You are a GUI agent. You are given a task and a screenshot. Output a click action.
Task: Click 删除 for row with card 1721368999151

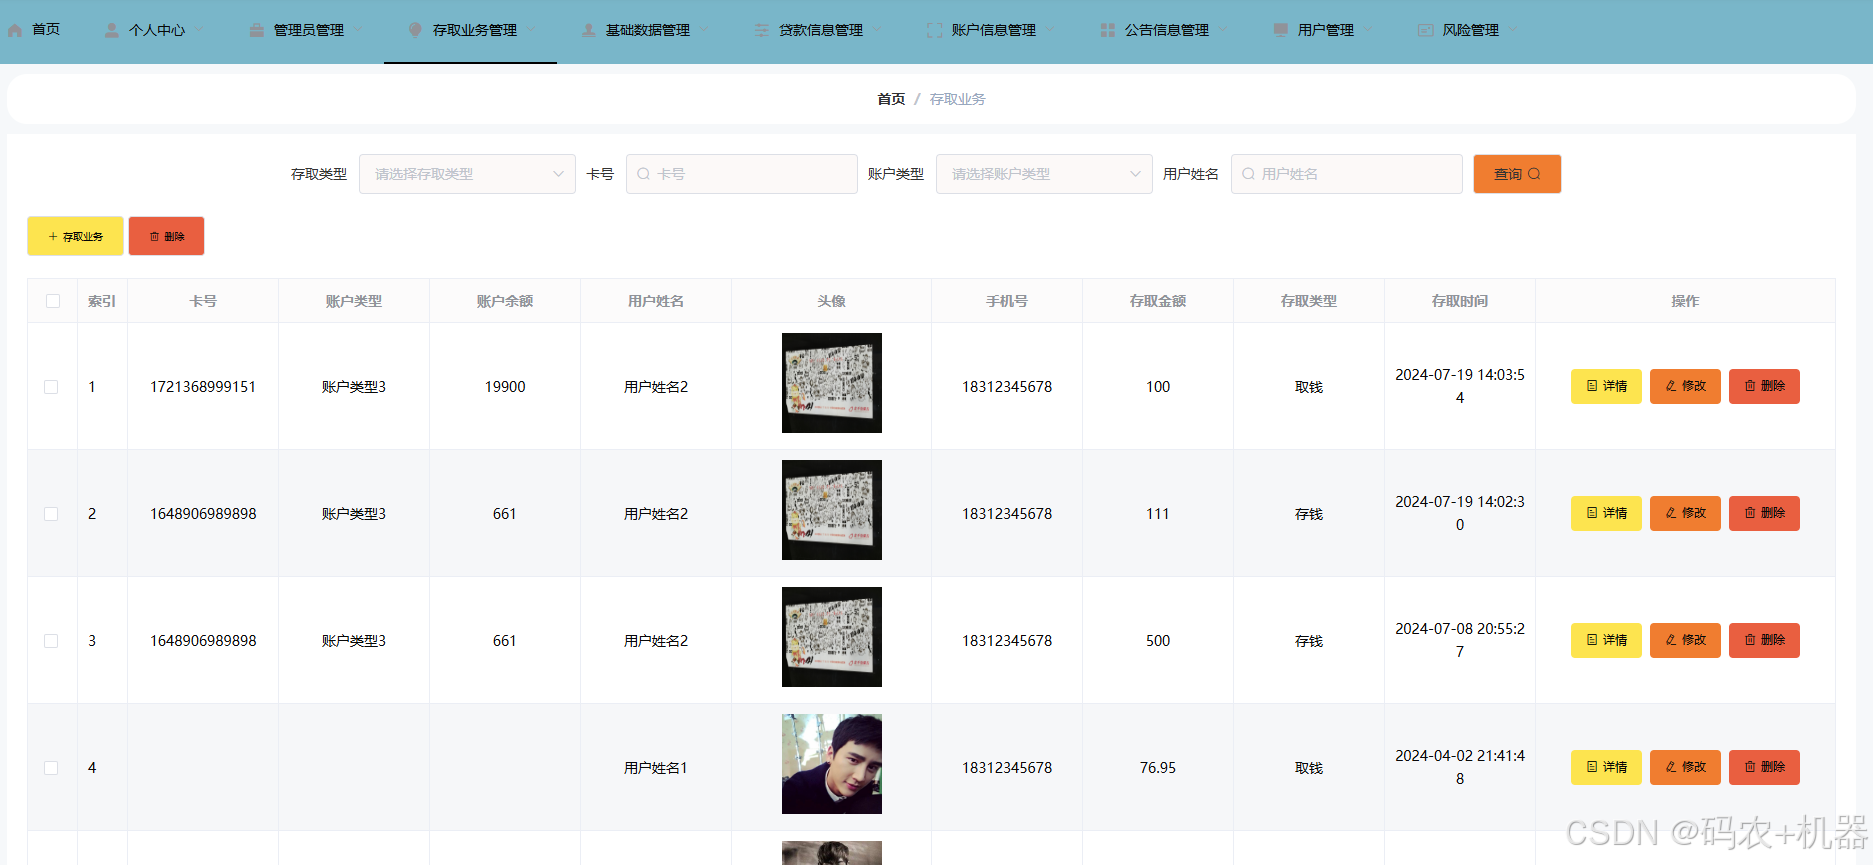(x=1764, y=386)
